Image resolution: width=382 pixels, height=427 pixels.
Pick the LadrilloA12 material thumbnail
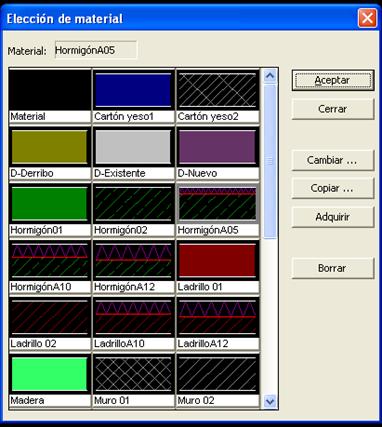(x=217, y=317)
